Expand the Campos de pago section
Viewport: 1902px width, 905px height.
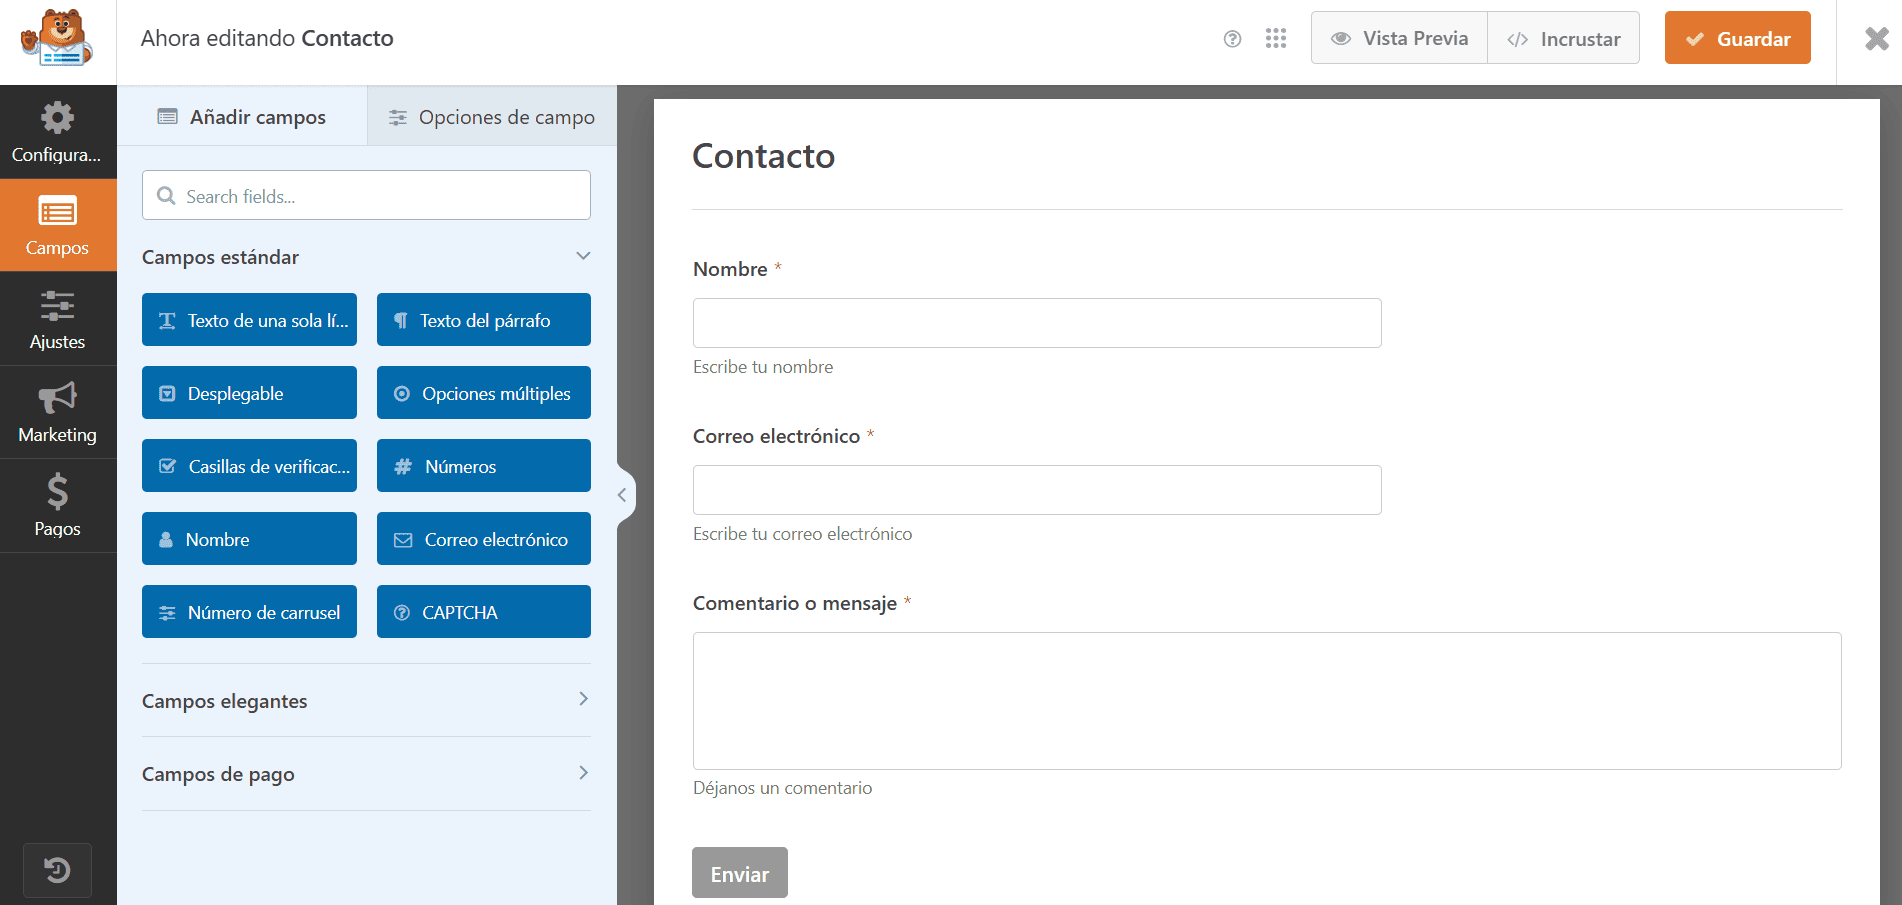pyautogui.click(x=583, y=773)
